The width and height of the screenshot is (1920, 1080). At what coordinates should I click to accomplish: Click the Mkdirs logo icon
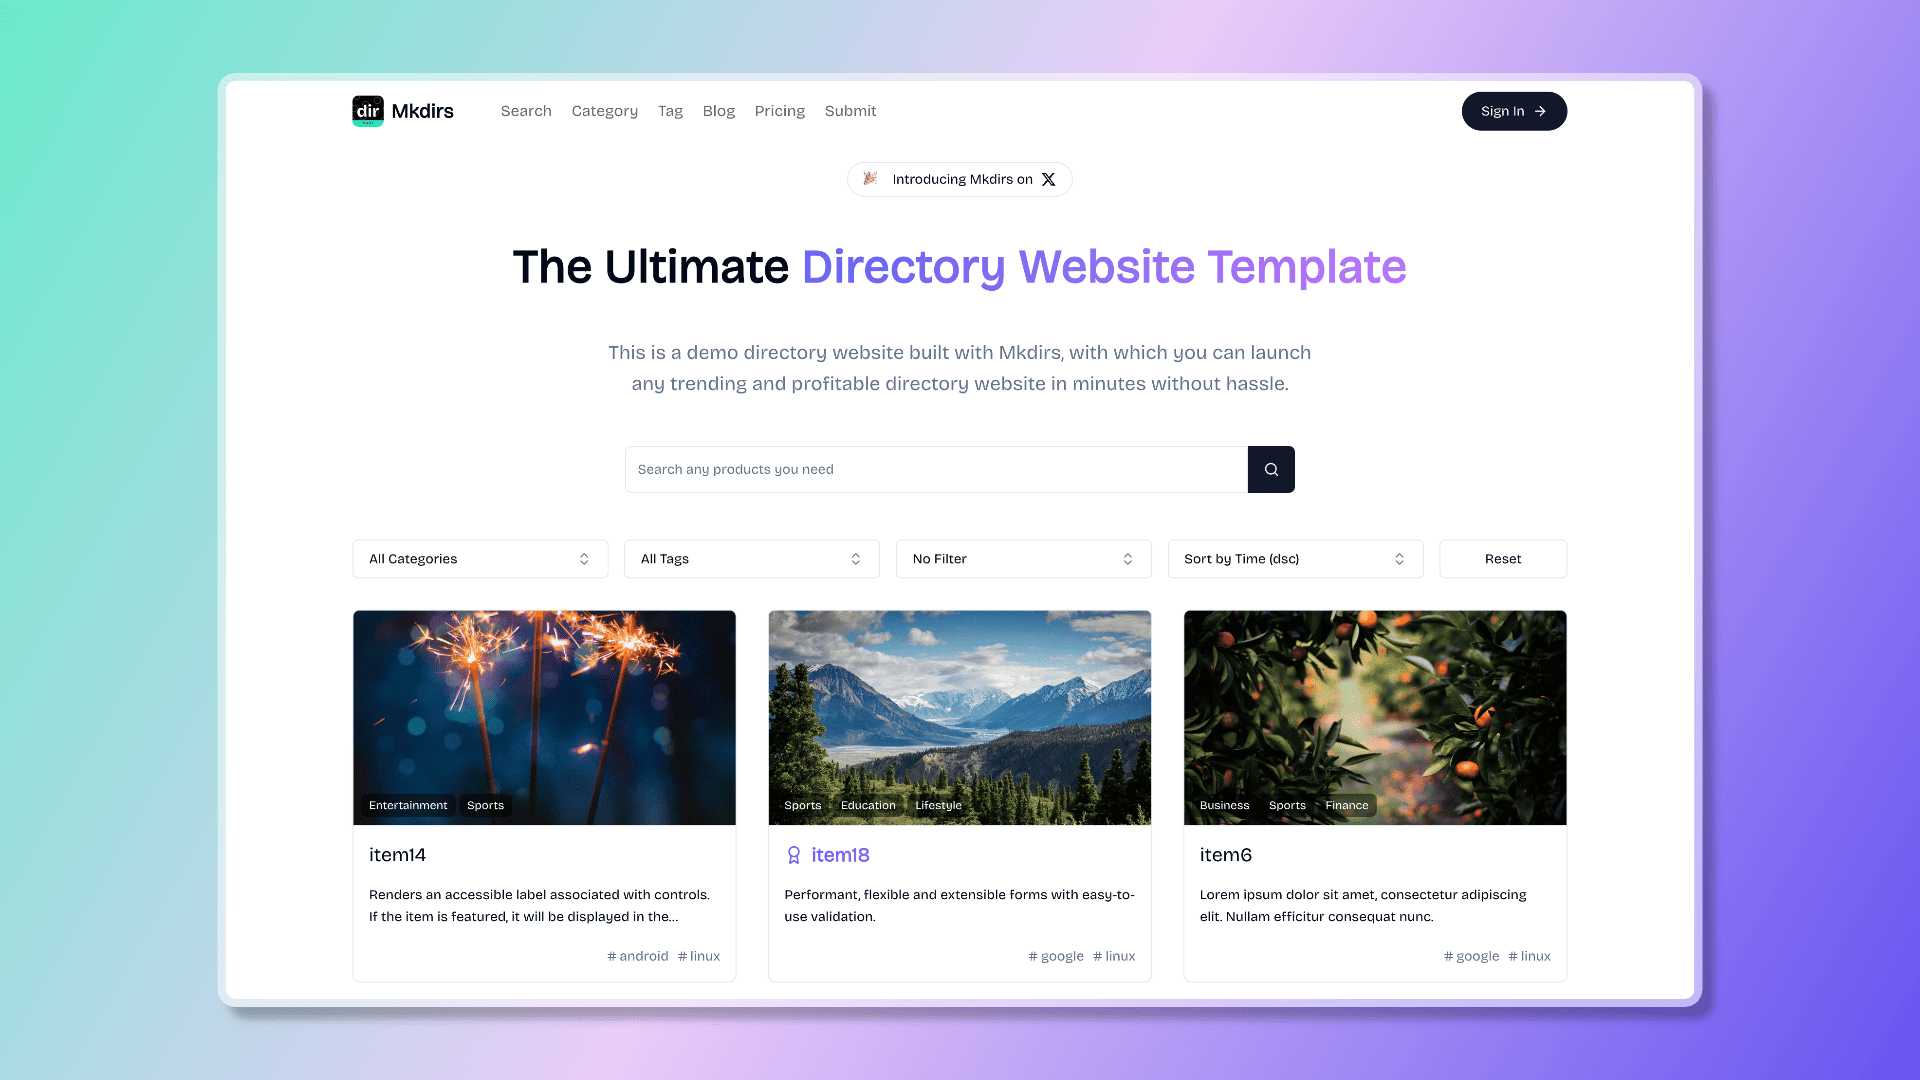(x=368, y=111)
